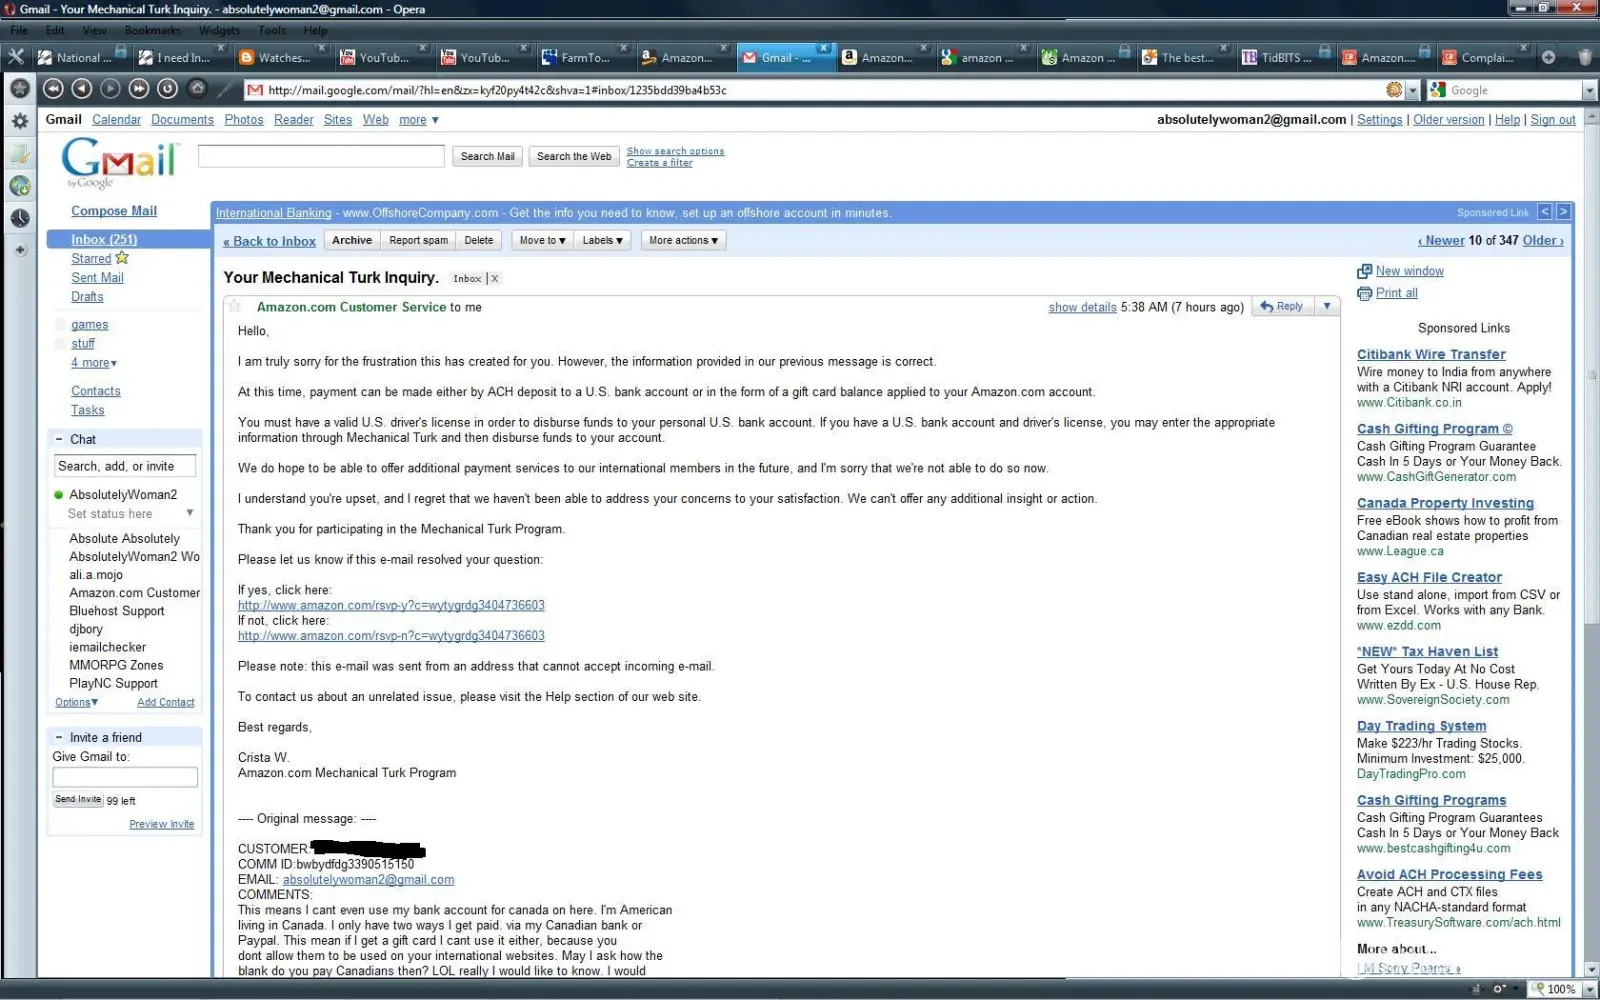Open the address bar dropdown arrow
The width and height of the screenshot is (1600, 1000).
tap(1412, 91)
